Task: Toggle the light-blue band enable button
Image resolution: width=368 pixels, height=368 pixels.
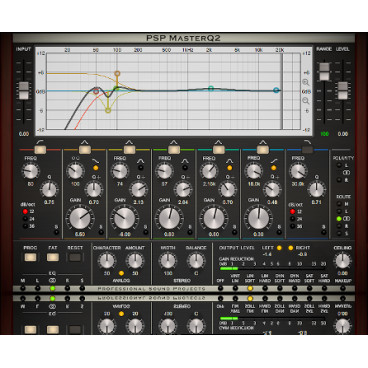Action: 263,150
